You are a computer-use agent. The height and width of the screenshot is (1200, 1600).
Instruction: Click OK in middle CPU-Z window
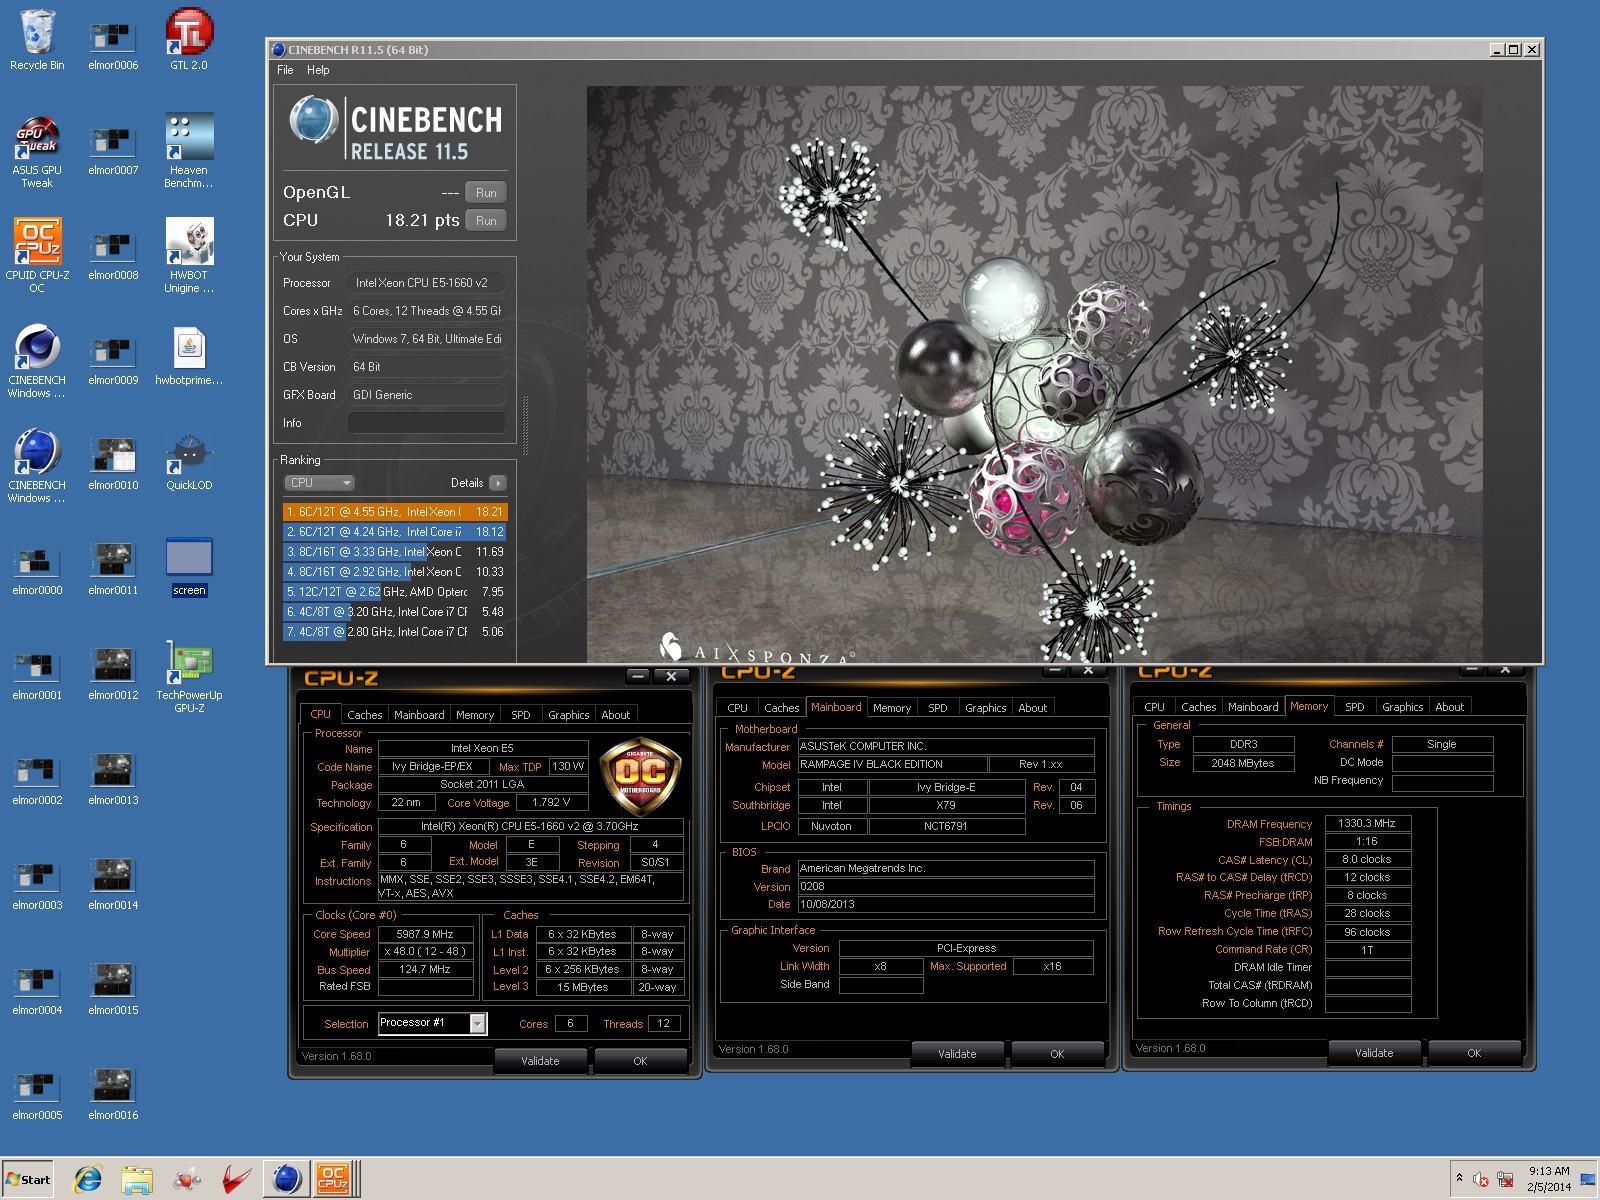pos(1057,1054)
